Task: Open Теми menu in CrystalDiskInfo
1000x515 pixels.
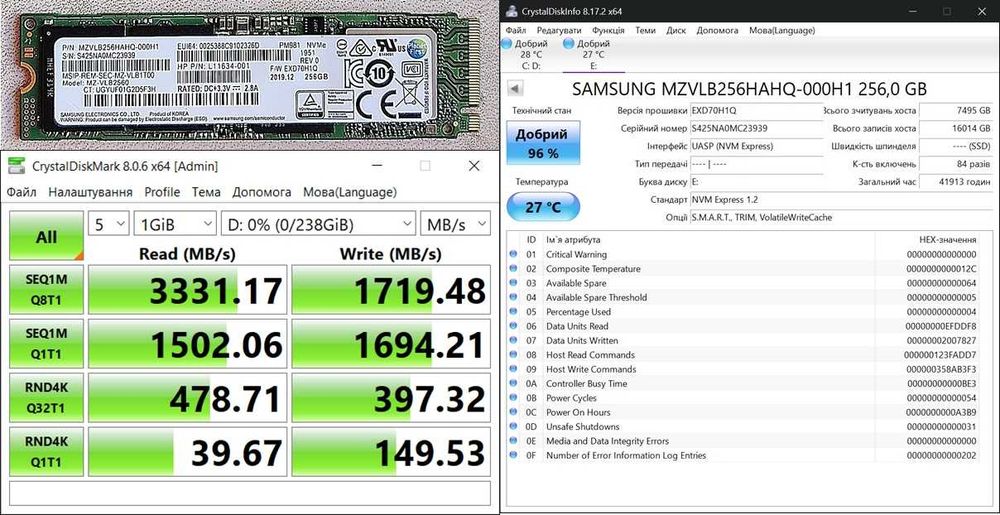Action: click(645, 30)
